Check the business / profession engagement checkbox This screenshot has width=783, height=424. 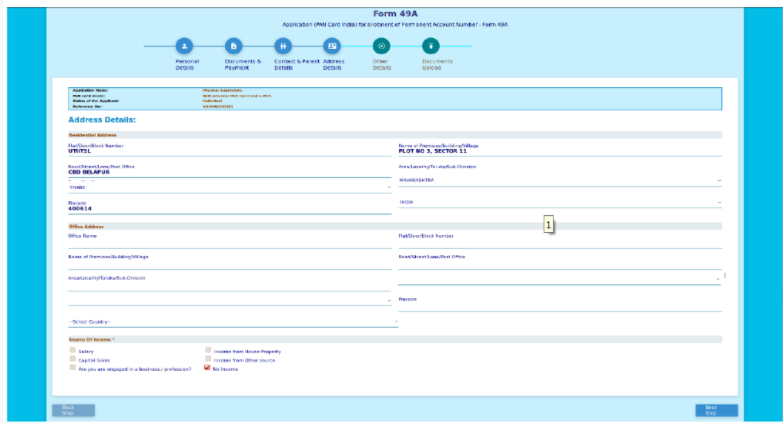(73, 367)
